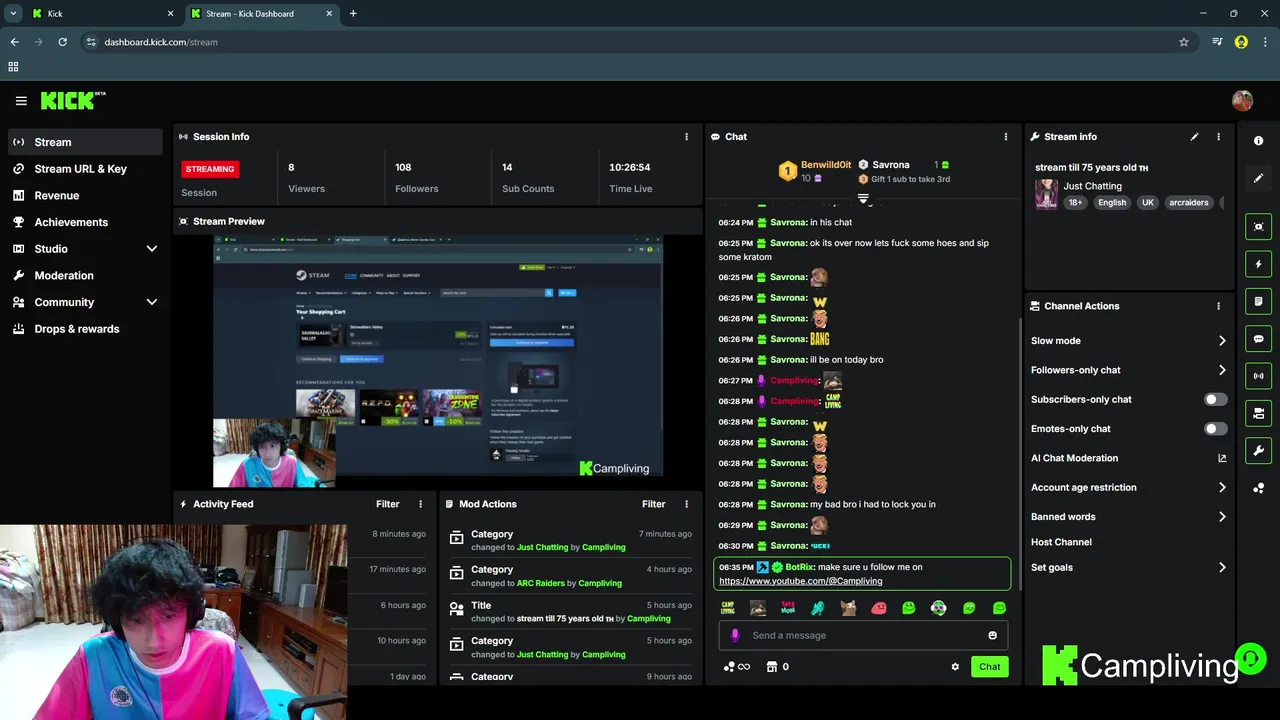Expand the pinned gifters leaderboard chevron

[x=863, y=198]
